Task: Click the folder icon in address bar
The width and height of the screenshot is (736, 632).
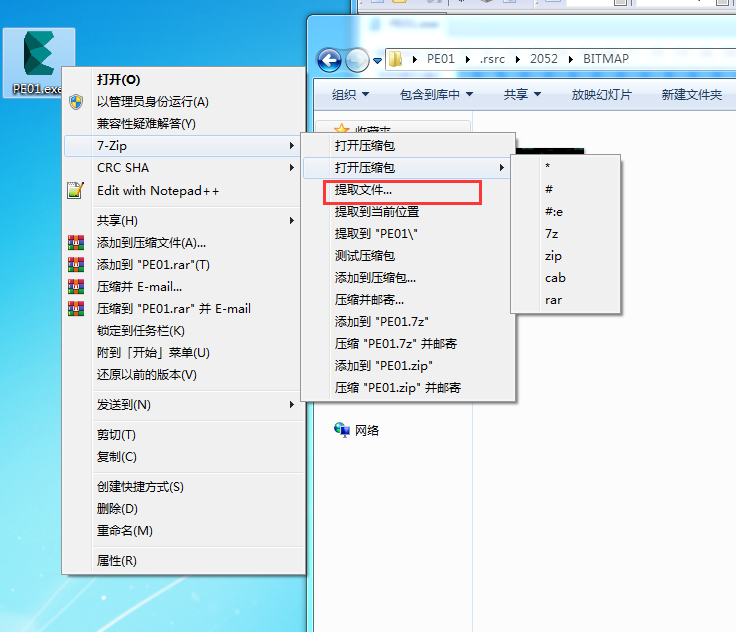Action: (x=396, y=59)
